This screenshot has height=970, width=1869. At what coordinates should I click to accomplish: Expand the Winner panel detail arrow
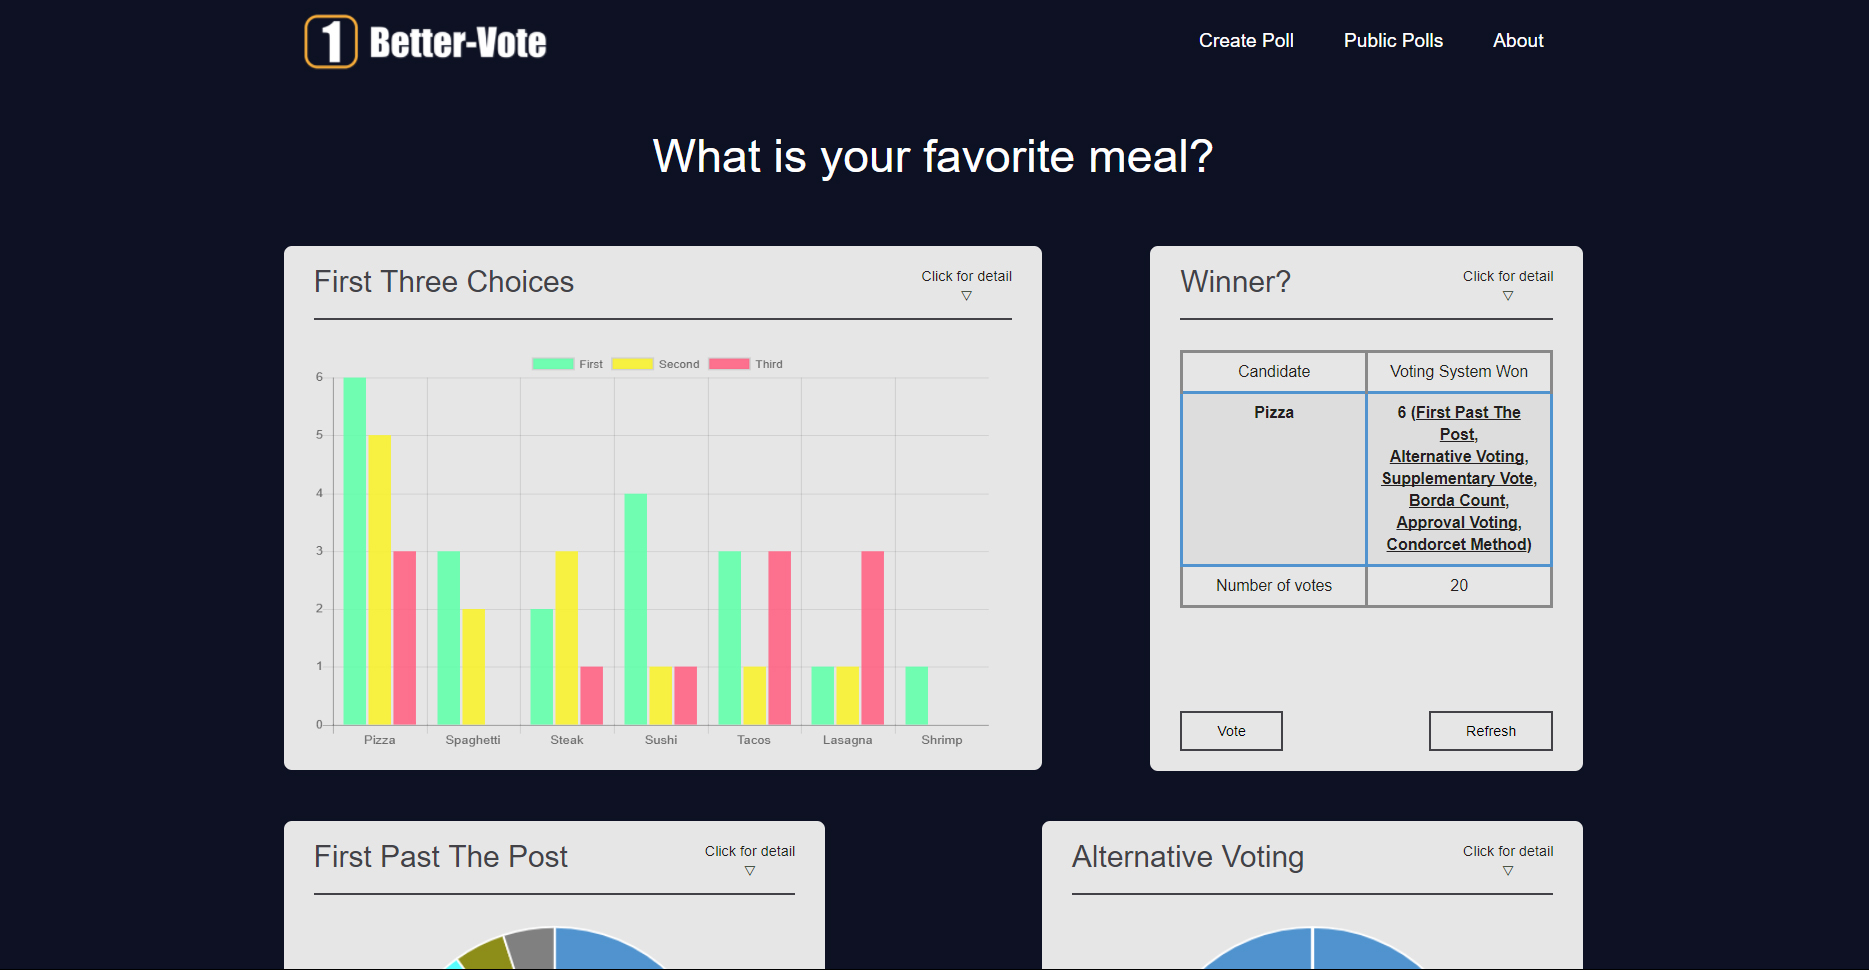click(x=1508, y=296)
